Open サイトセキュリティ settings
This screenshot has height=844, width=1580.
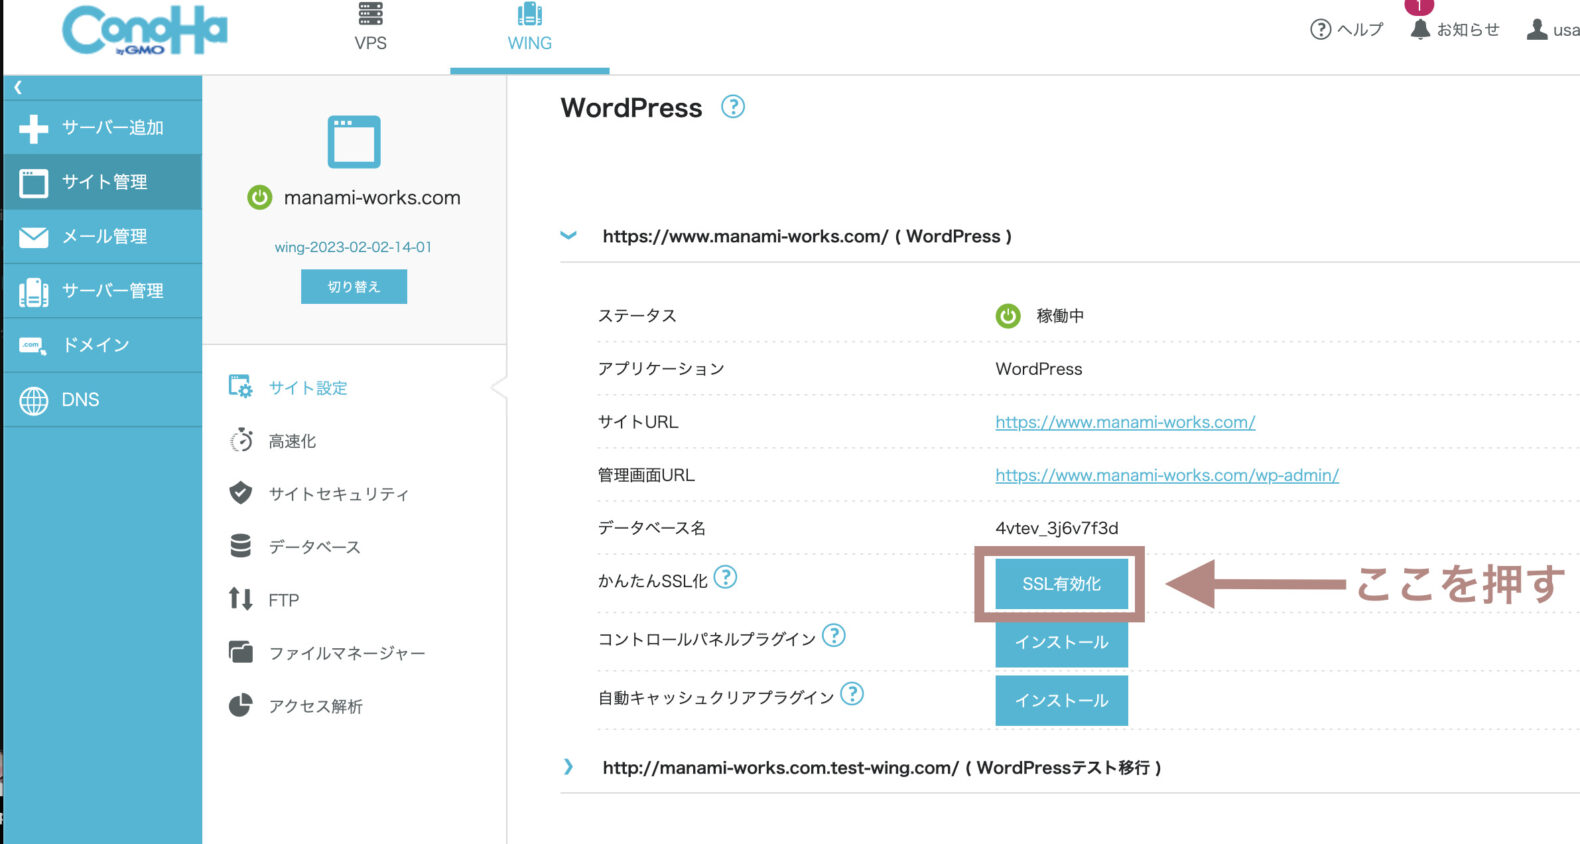pyautogui.click(x=339, y=494)
